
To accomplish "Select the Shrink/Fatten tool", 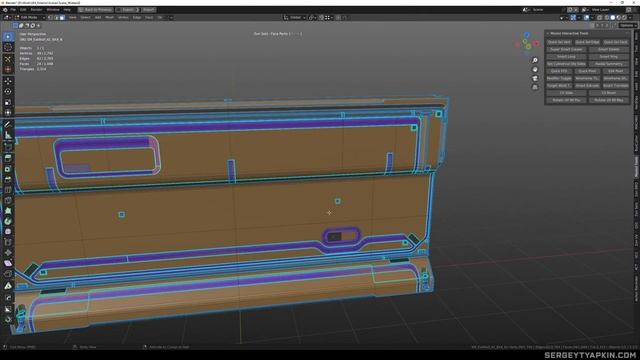I will [x=8, y=253].
